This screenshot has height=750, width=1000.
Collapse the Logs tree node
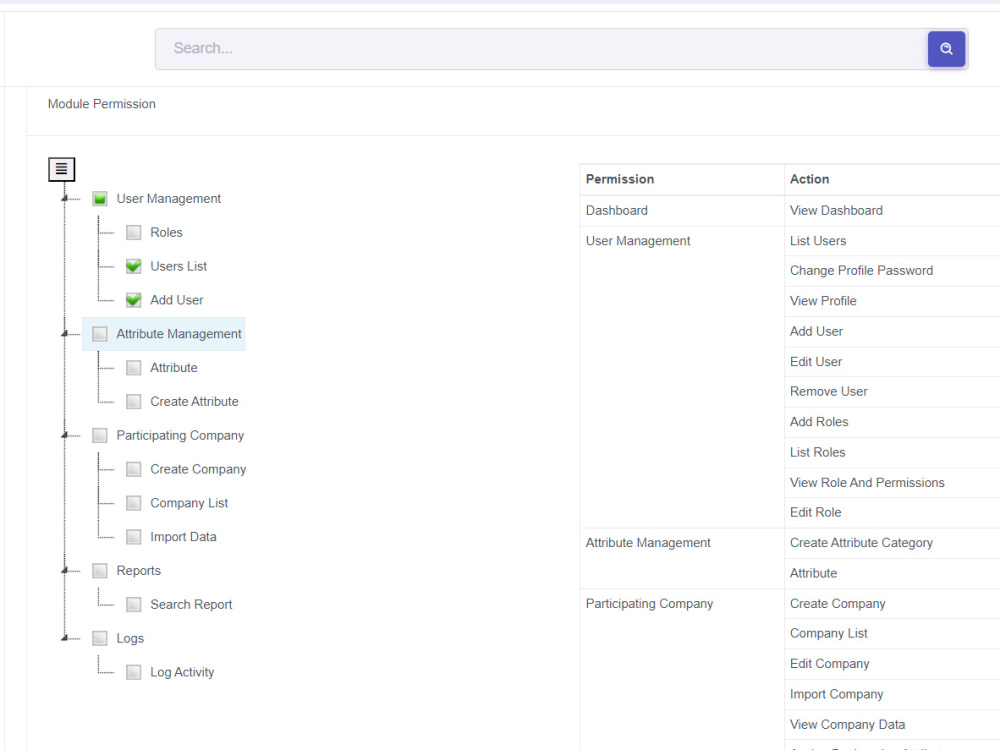[64, 638]
